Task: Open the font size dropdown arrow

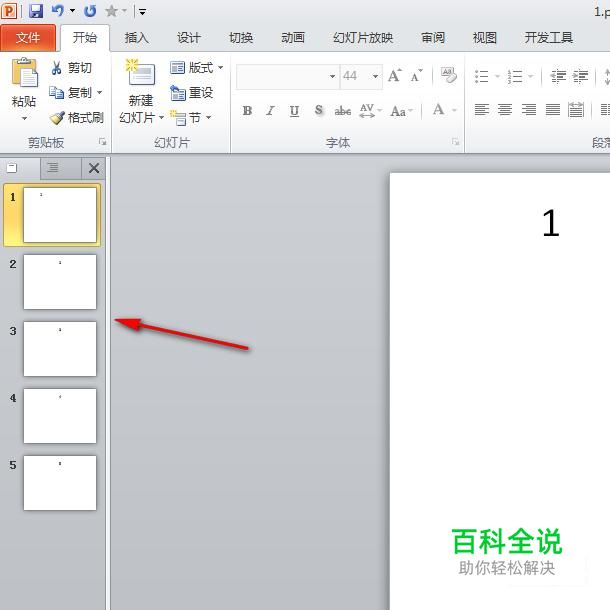Action: point(375,76)
